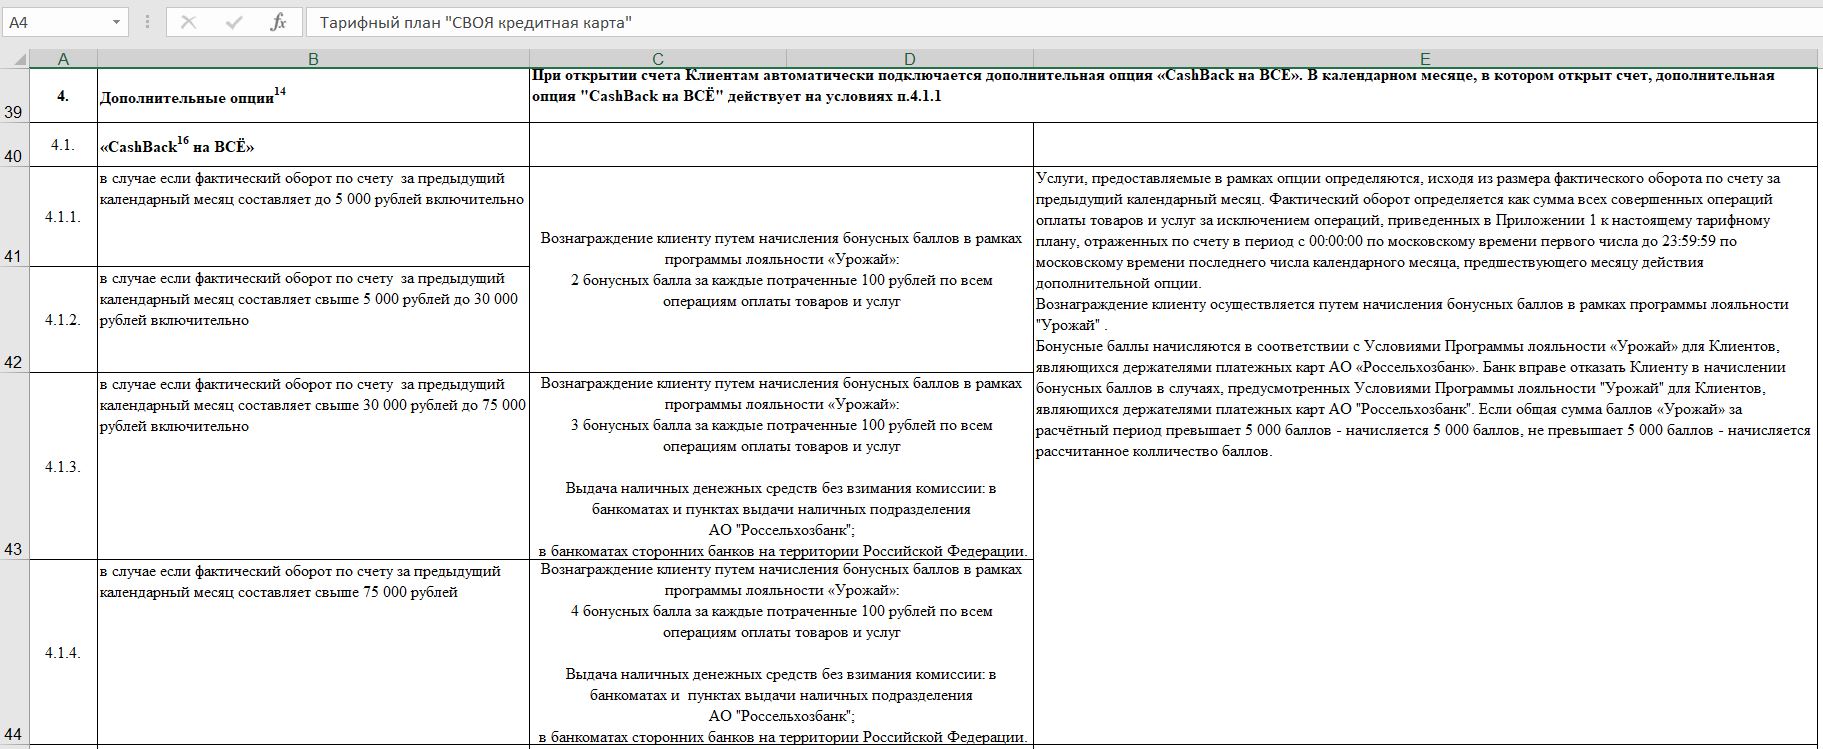Click cell '4.1.3.' in column A

click(x=63, y=466)
